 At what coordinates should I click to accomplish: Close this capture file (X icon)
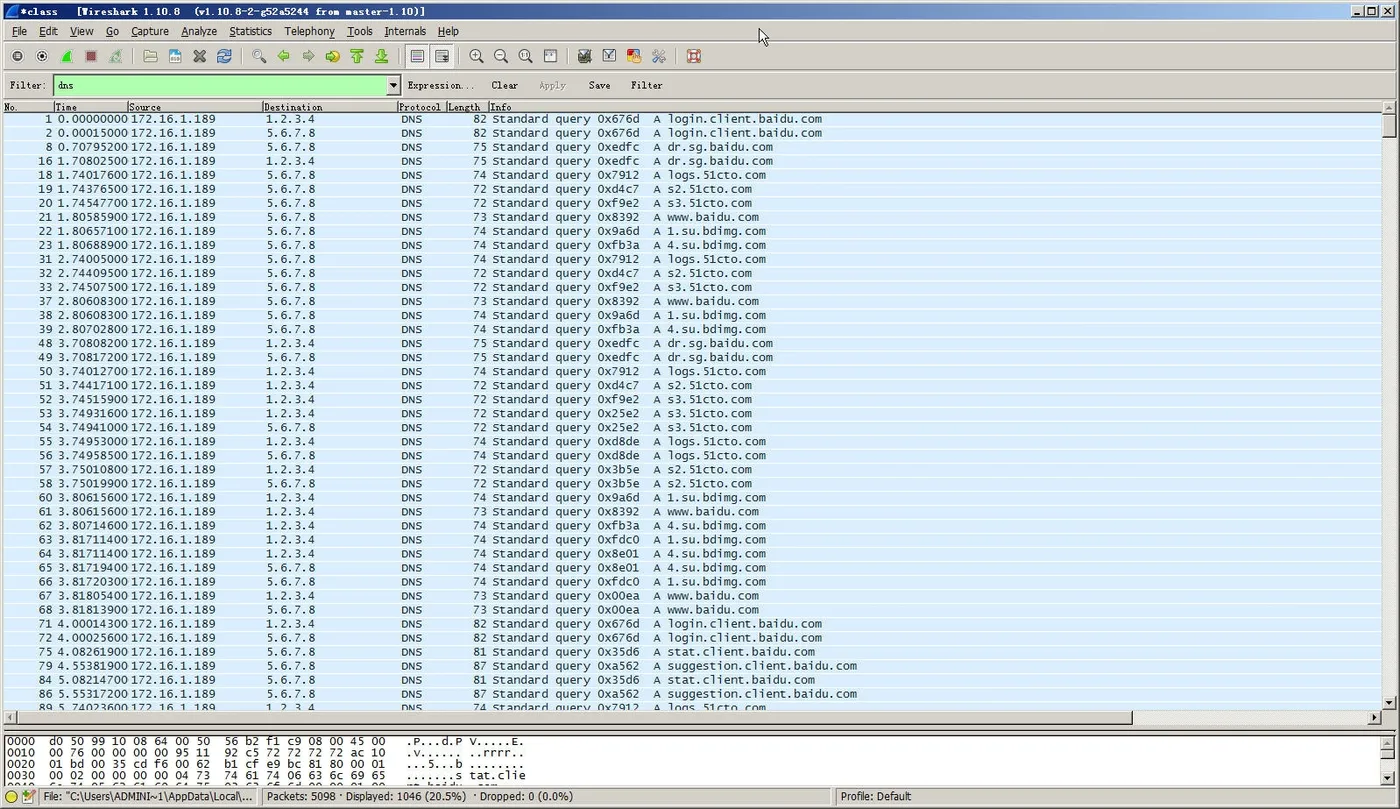(x=199, y=57)
